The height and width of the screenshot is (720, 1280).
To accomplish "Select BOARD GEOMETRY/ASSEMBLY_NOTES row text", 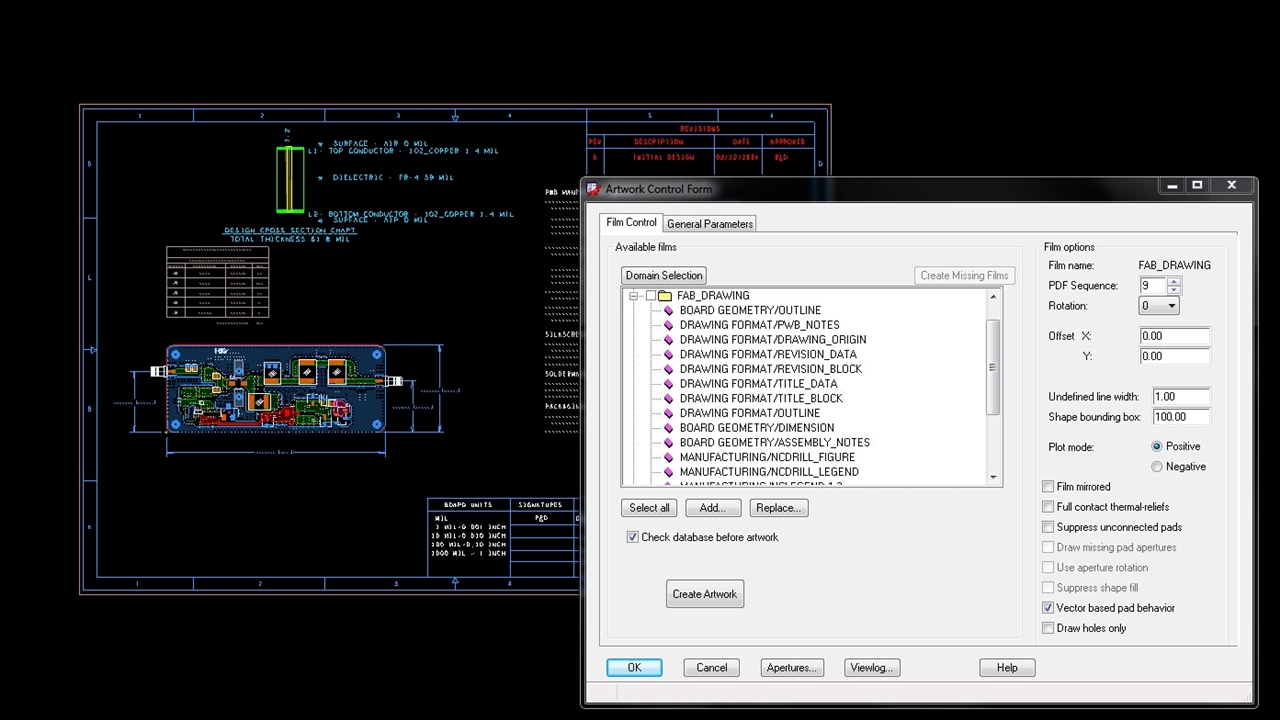I will tap(775, 443).
